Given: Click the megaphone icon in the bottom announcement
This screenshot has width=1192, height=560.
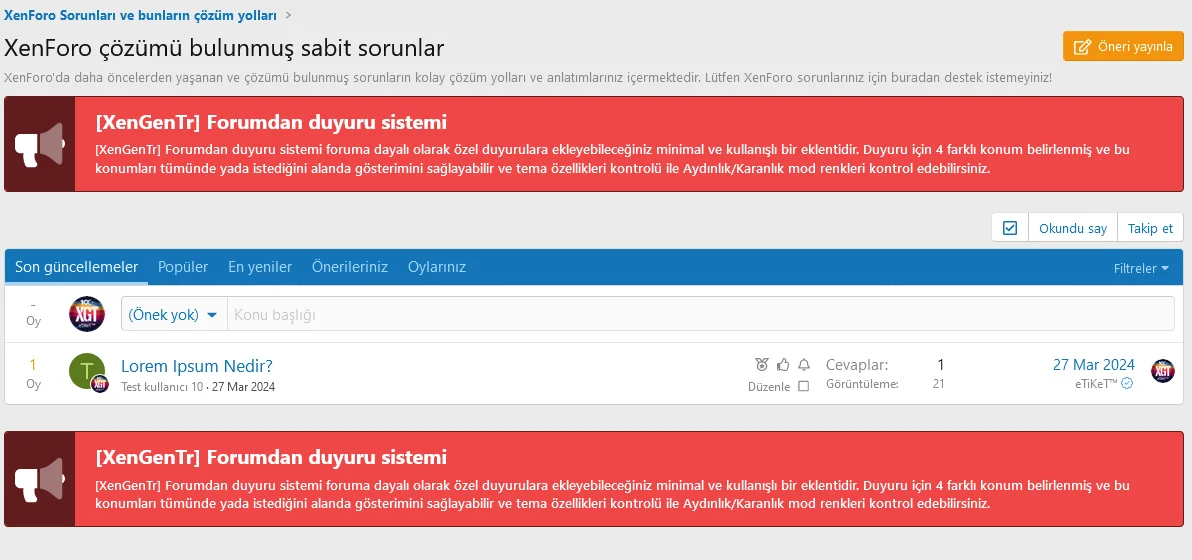Looking at the screenshot, I should click(40, 479).
